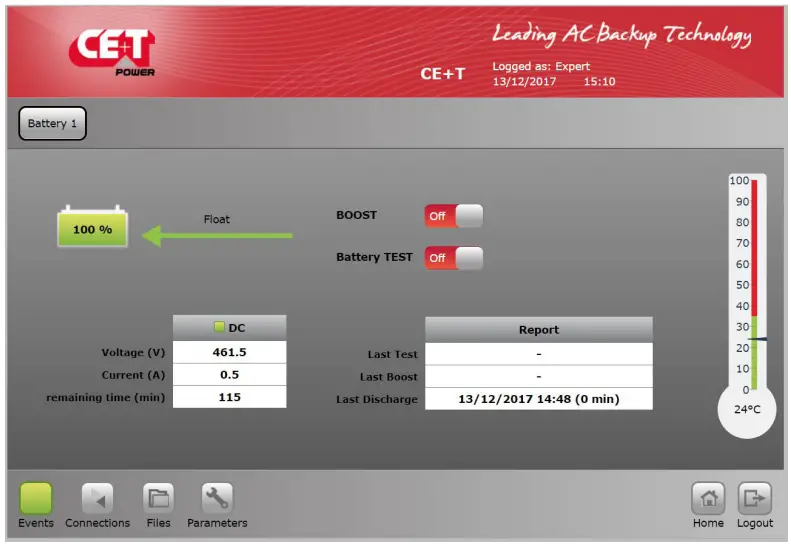
Task: Click the time 15:10 in header
Action: point(599,82)
